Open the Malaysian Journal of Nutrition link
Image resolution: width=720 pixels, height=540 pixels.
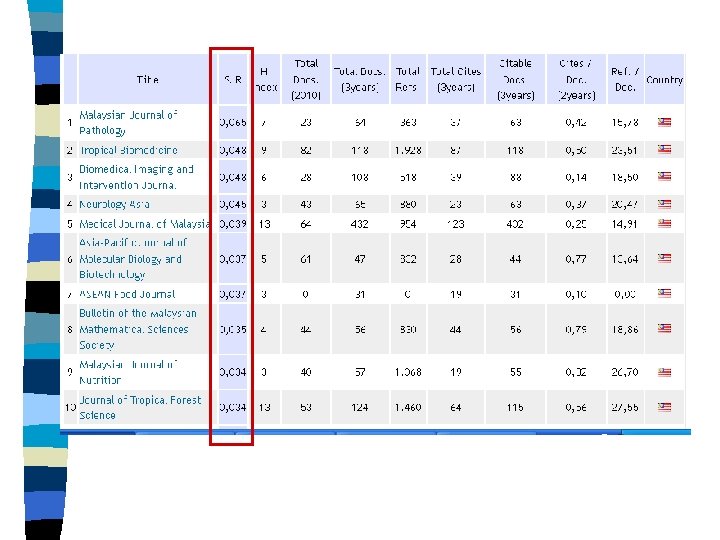point(128,372)
